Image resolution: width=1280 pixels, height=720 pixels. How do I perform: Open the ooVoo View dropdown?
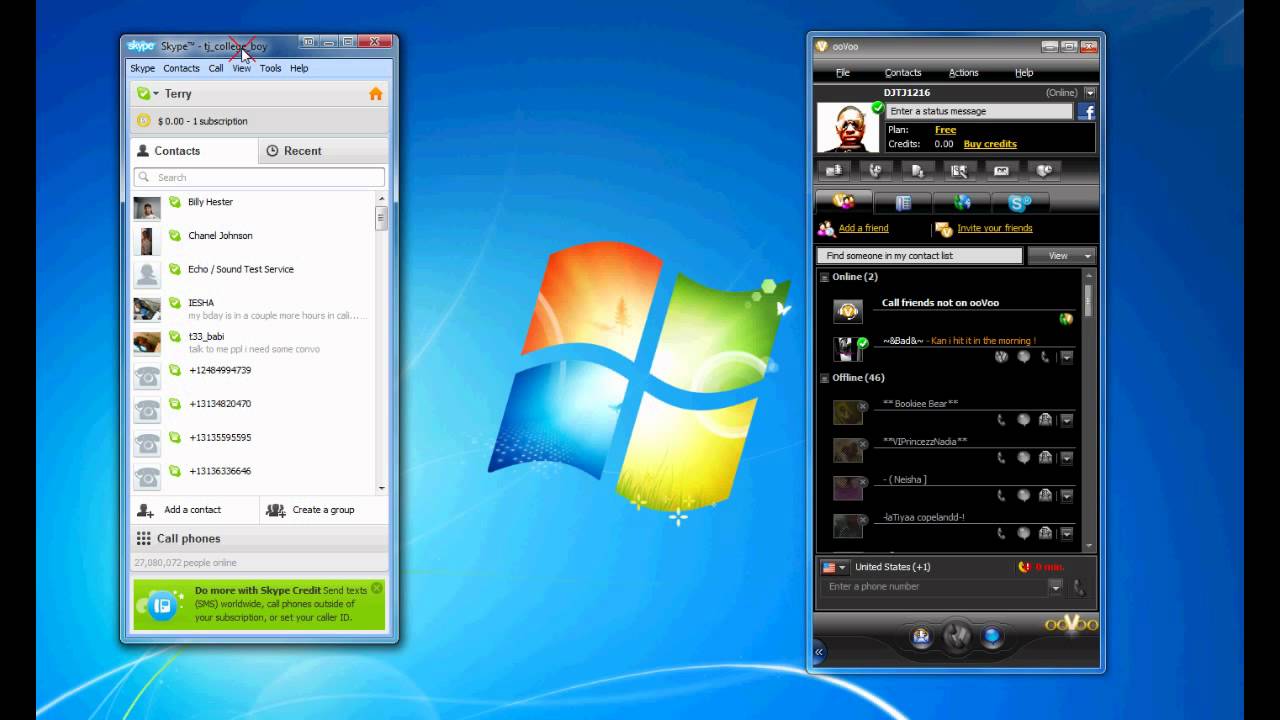click(1061, 256)
